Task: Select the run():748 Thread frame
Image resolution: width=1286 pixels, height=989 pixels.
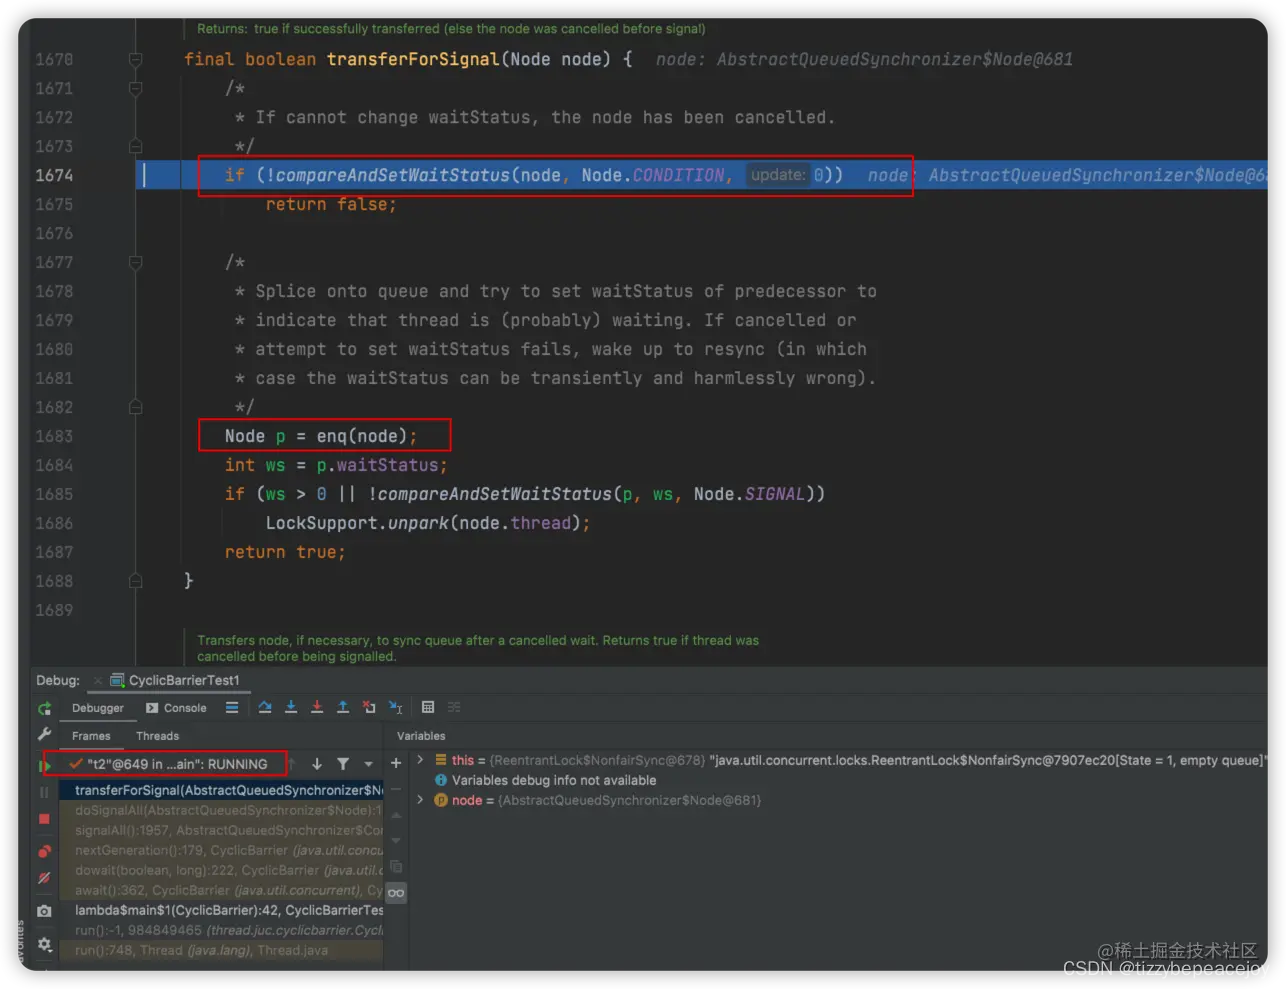Action: tap(222, 951)
